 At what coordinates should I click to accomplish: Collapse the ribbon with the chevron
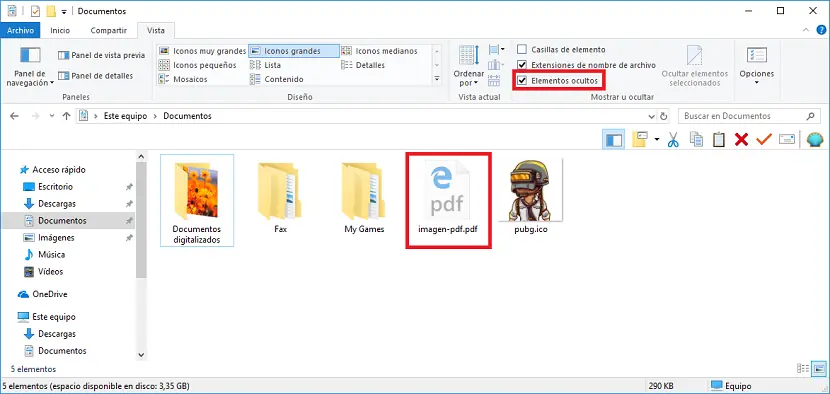tap(806, 30)
